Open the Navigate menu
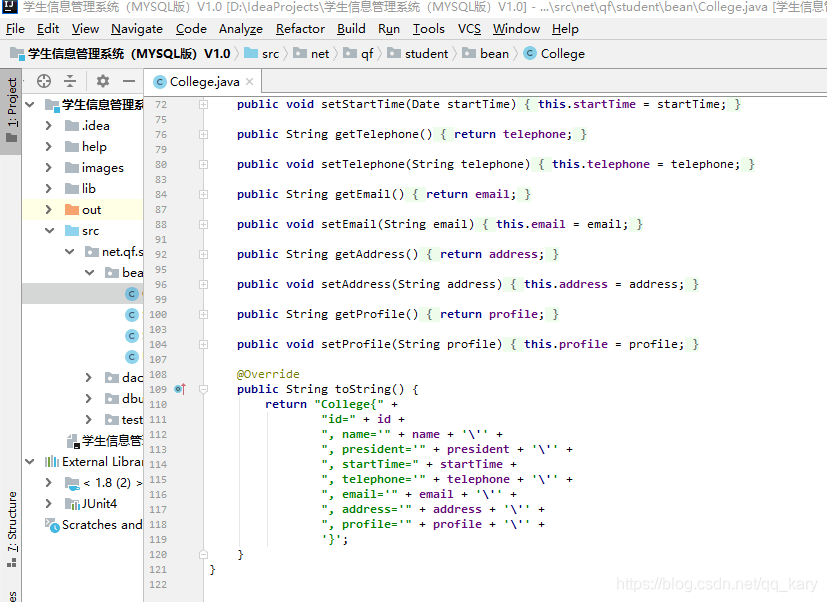Screen dimensions: 827x602 pyautogui.click(x=137, y=29)
